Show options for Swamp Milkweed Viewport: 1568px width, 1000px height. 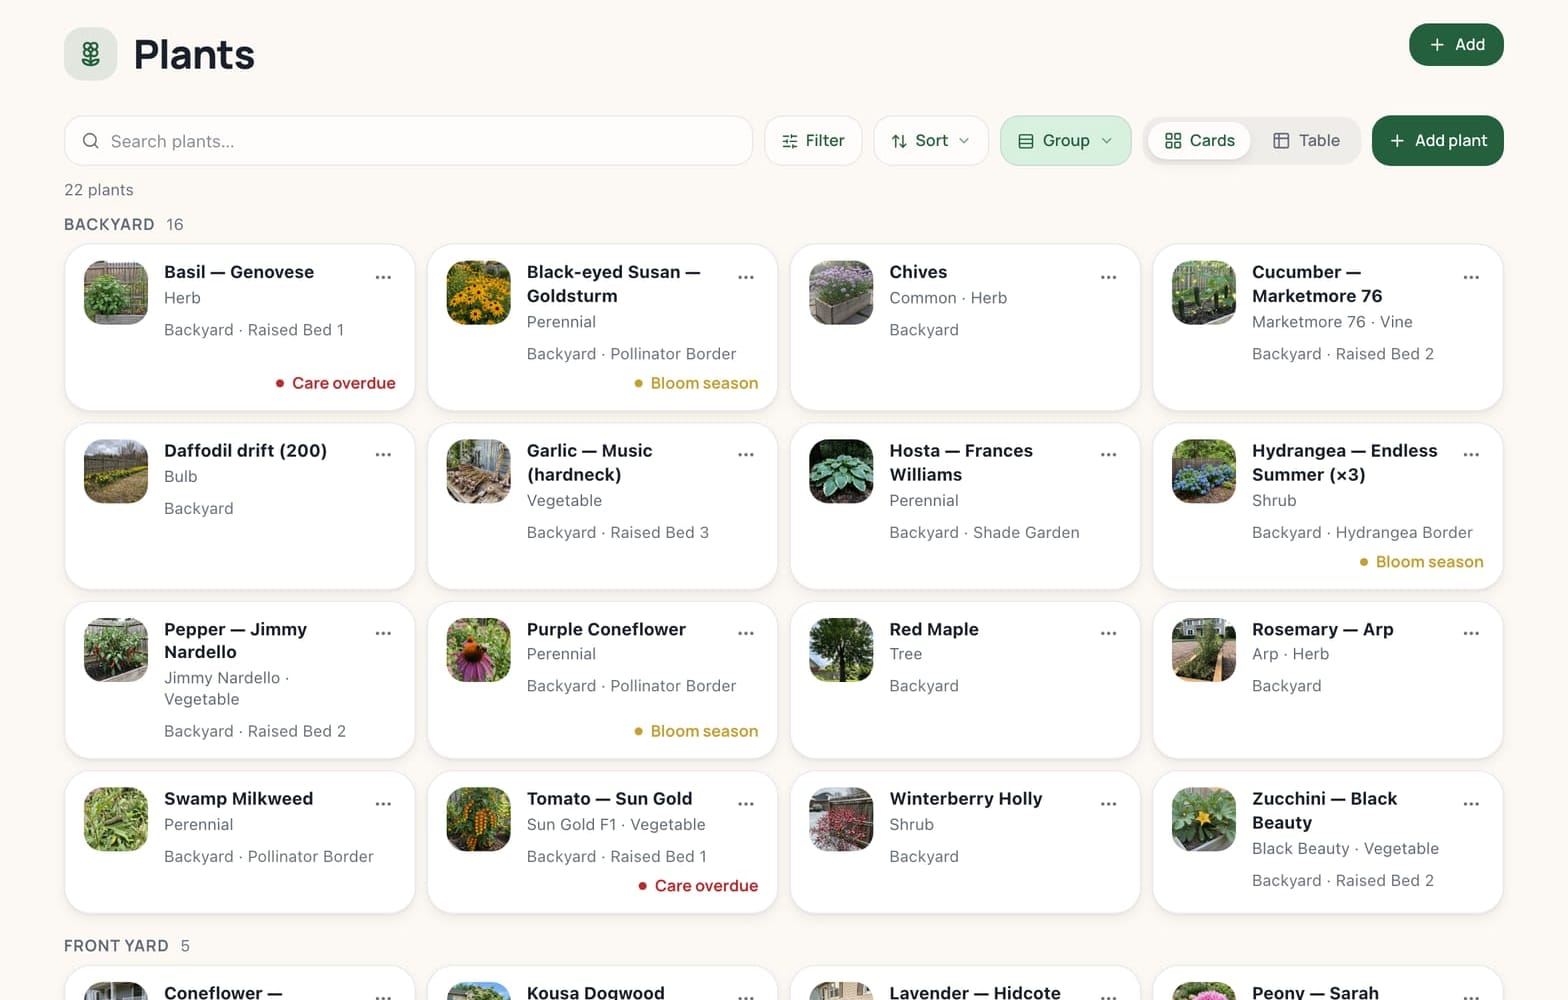click(x=383, y=803)
